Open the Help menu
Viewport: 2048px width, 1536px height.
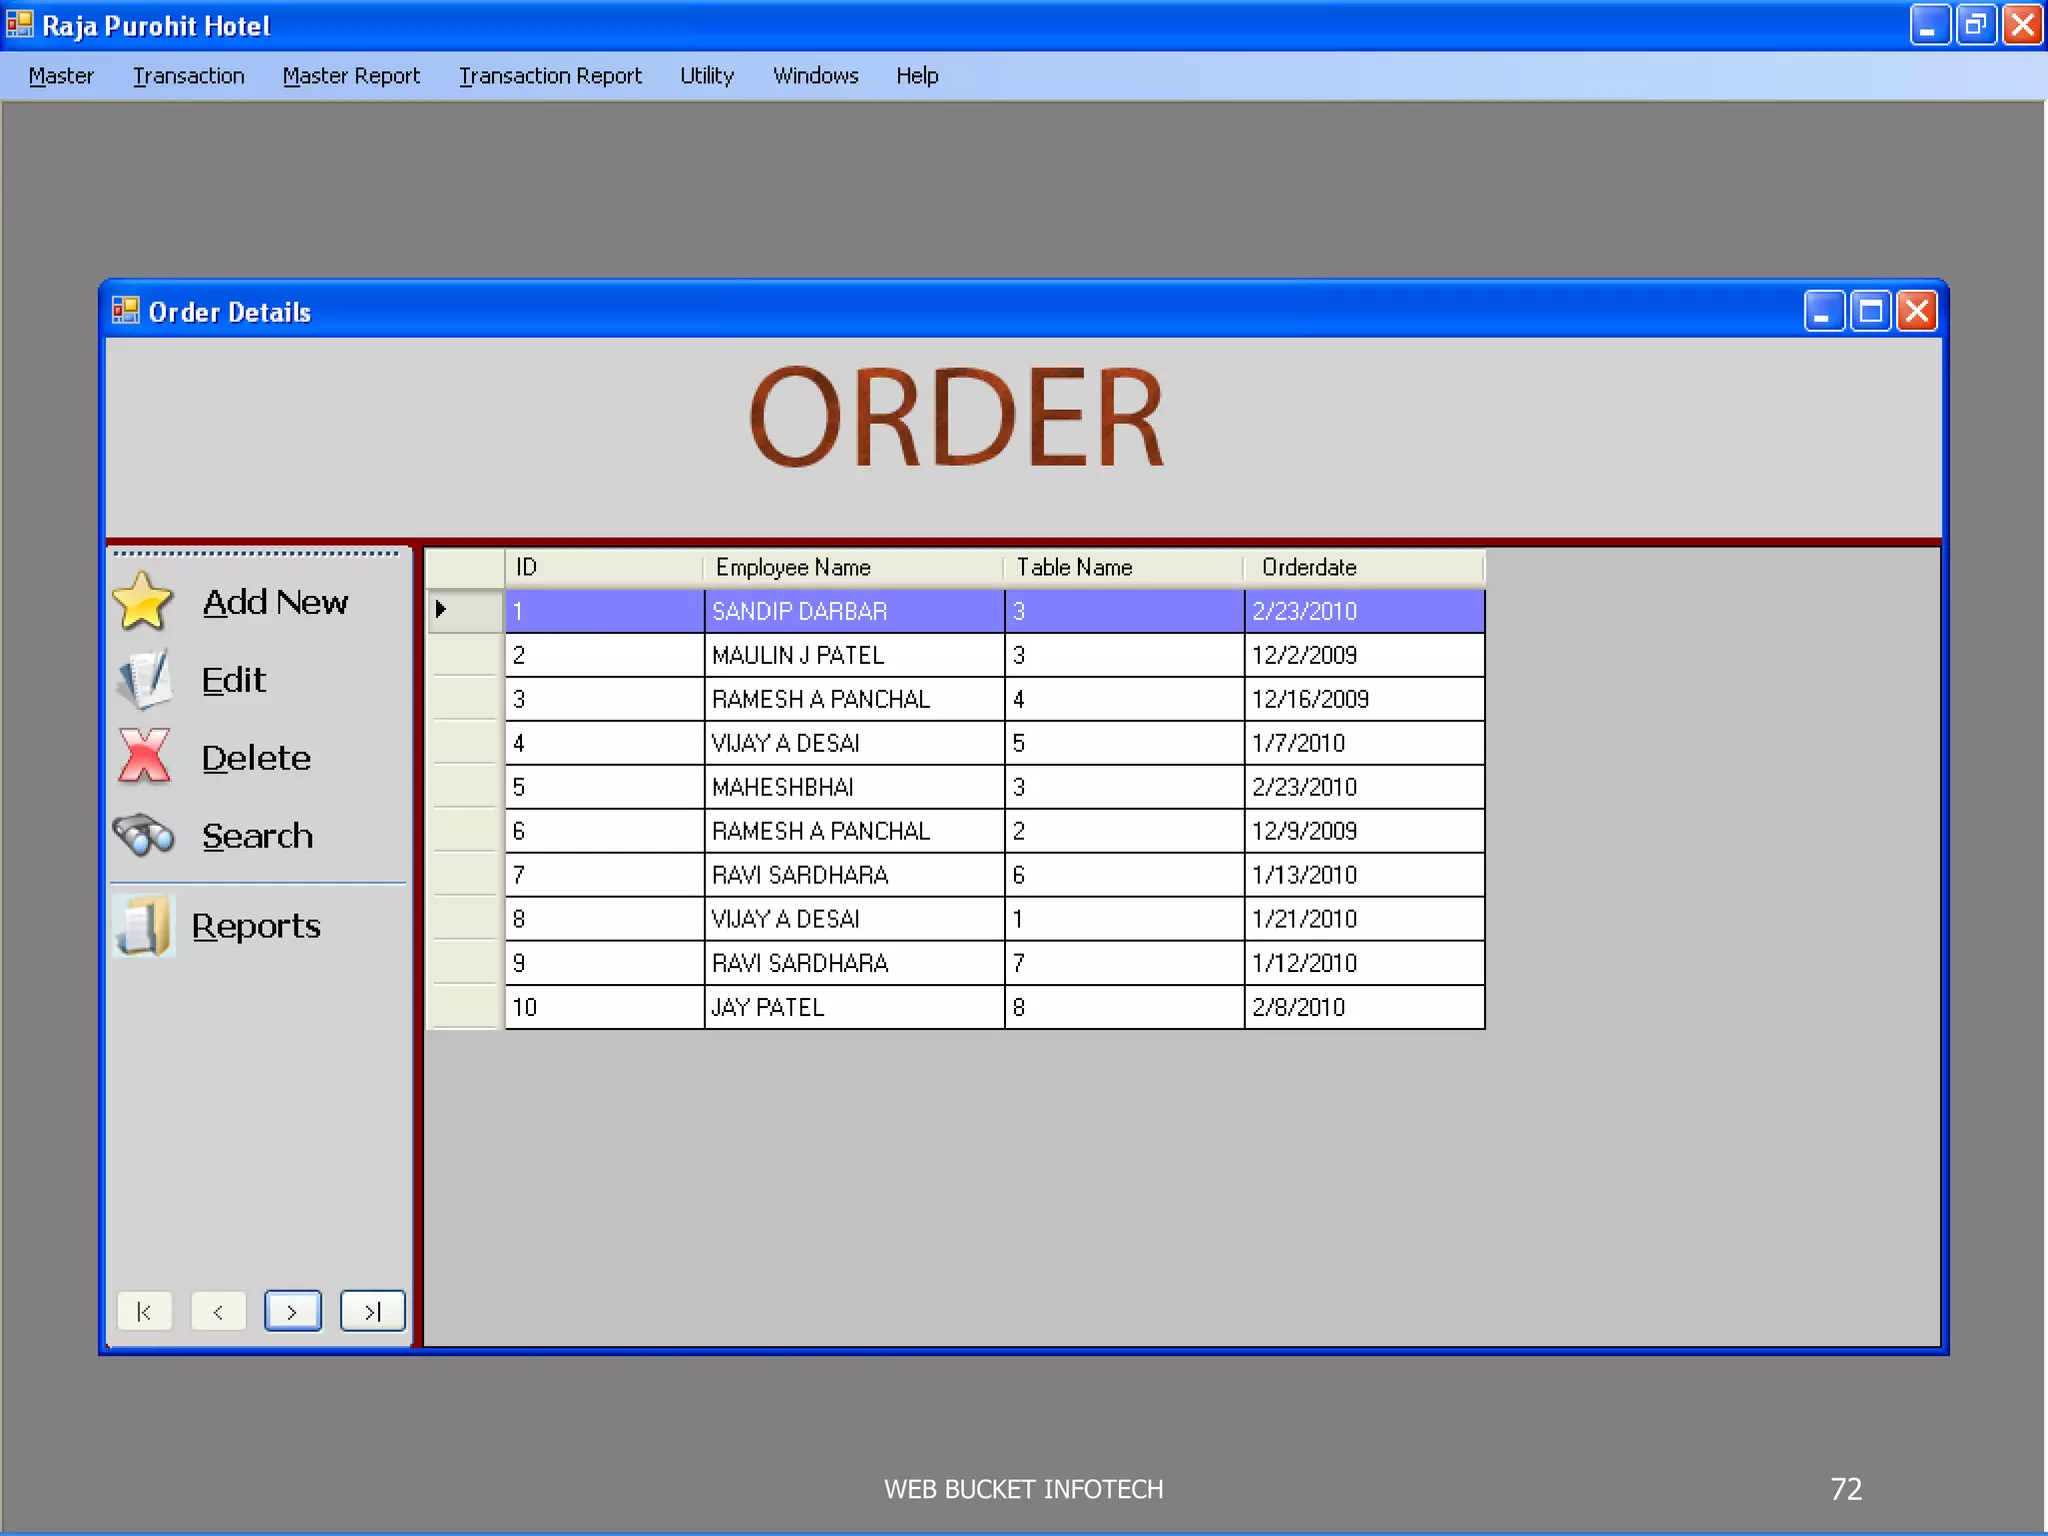point(917,76)
